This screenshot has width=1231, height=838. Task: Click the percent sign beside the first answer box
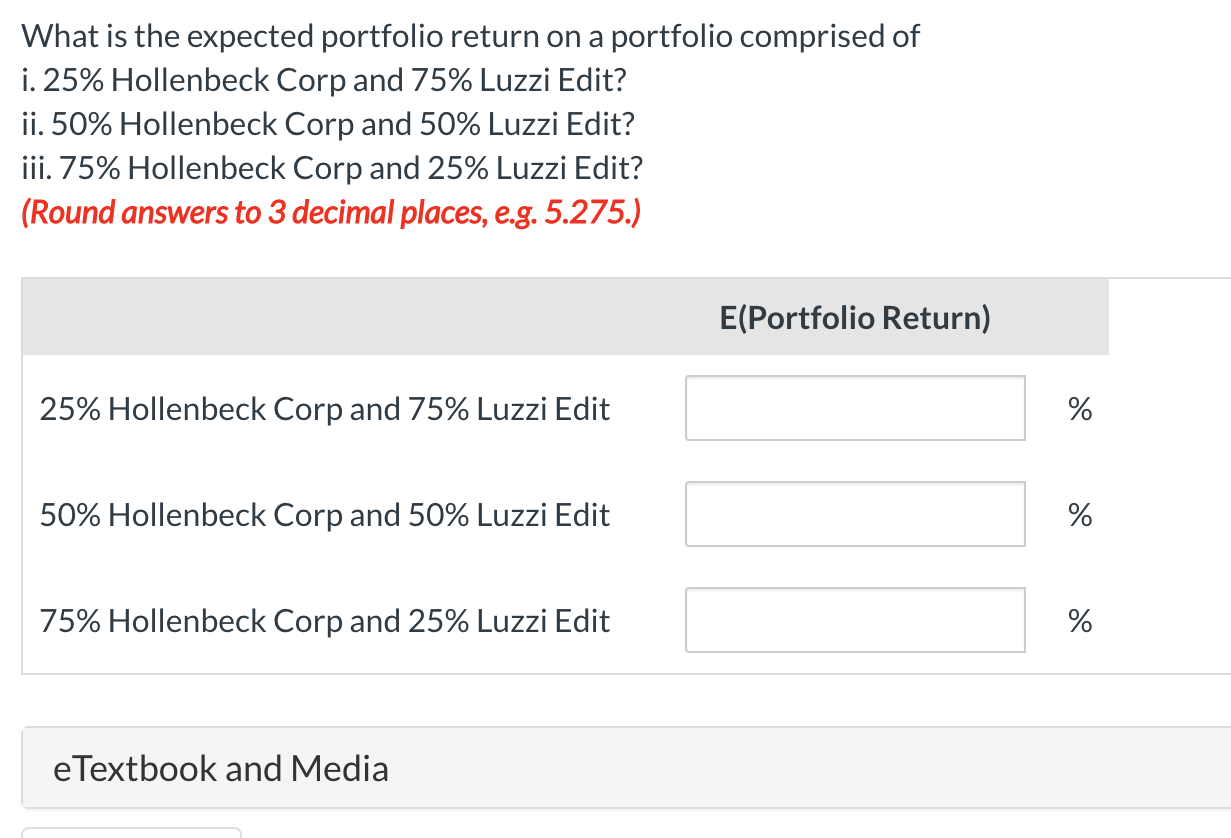(1080, 408)
